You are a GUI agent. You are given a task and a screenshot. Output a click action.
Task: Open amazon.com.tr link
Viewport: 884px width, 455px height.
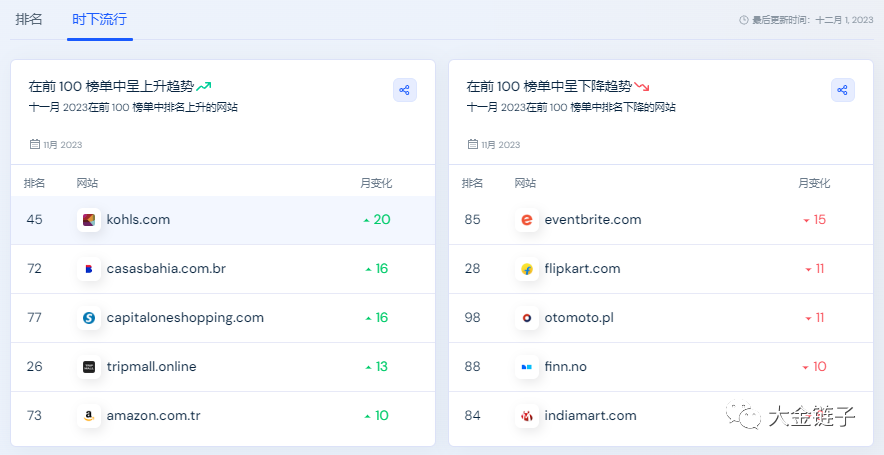153,416
